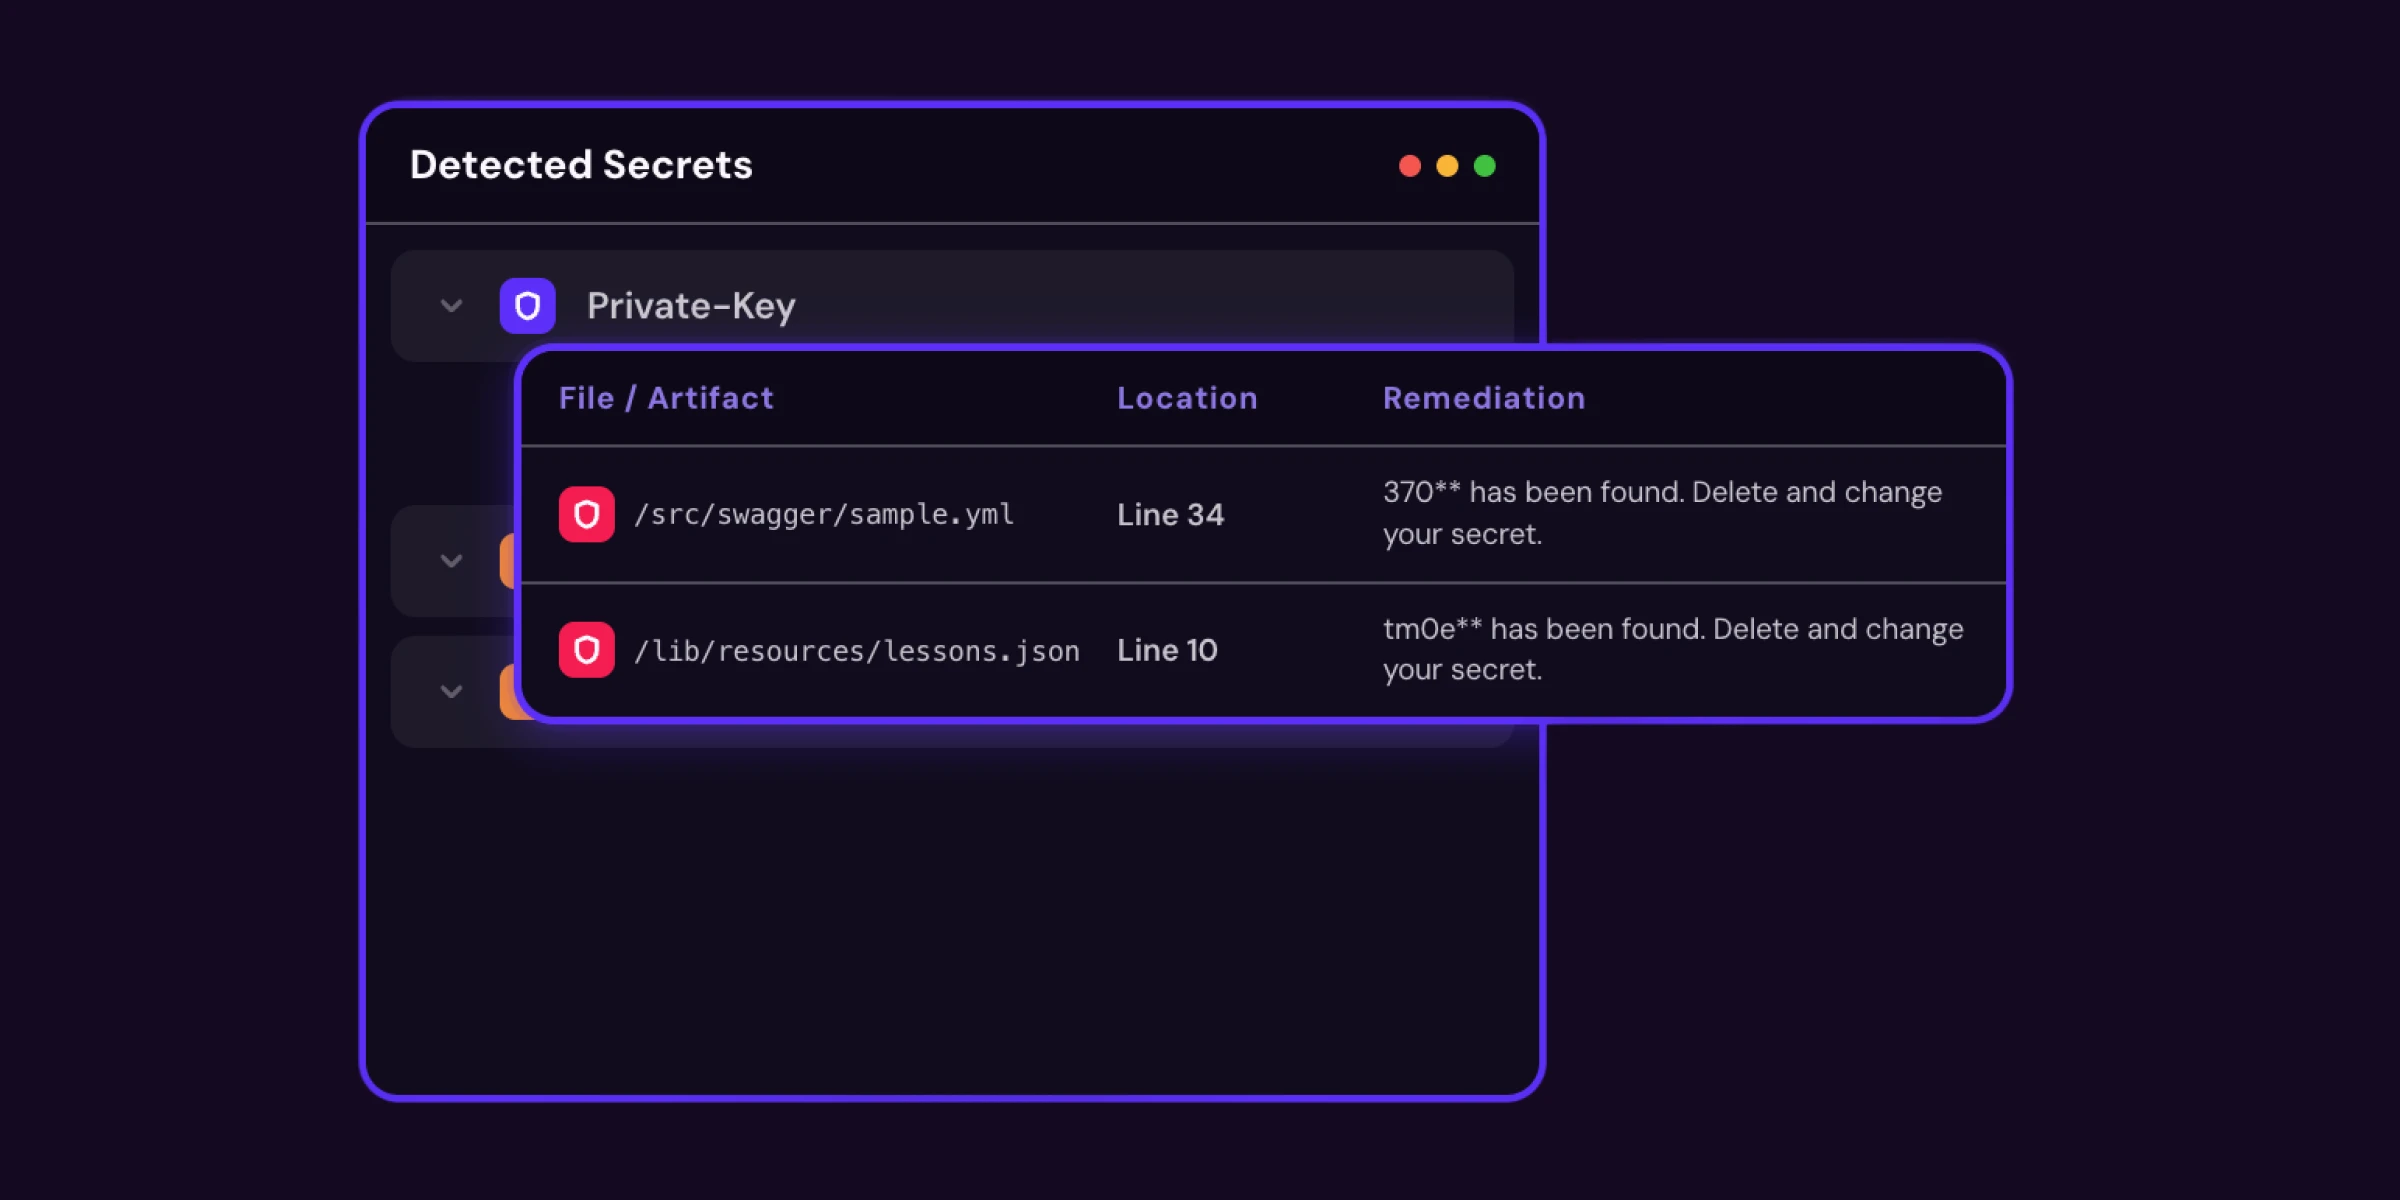Expand the second secret group chevron
Viewport: 2400px width, 1200px height.
click(x=452, y=561)
